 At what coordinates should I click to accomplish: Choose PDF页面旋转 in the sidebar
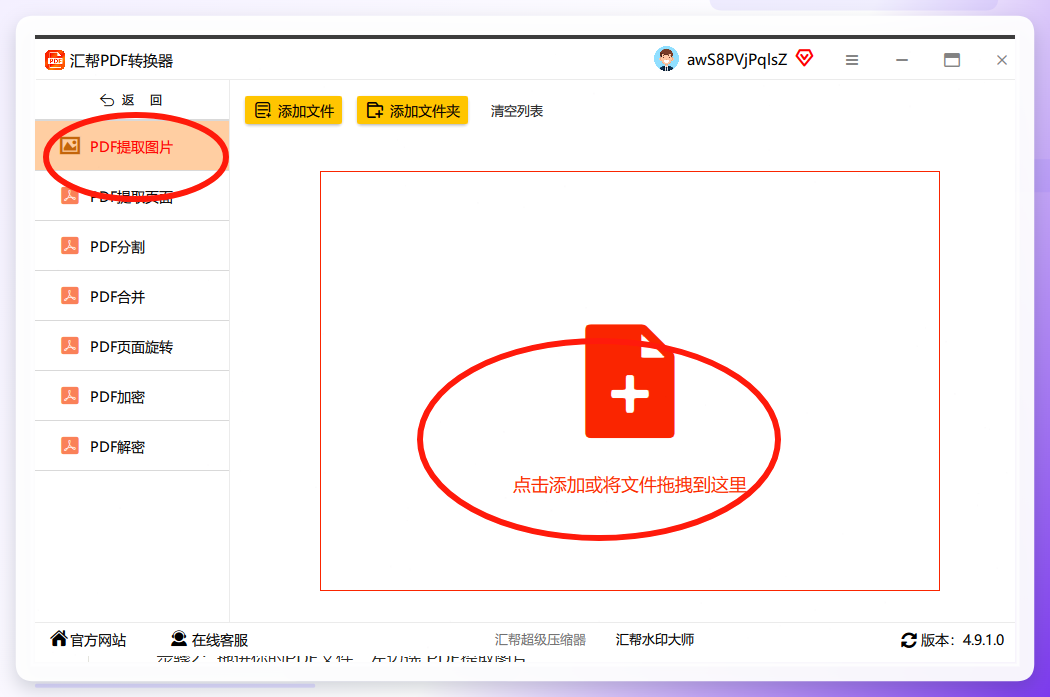tap(132, 346)
